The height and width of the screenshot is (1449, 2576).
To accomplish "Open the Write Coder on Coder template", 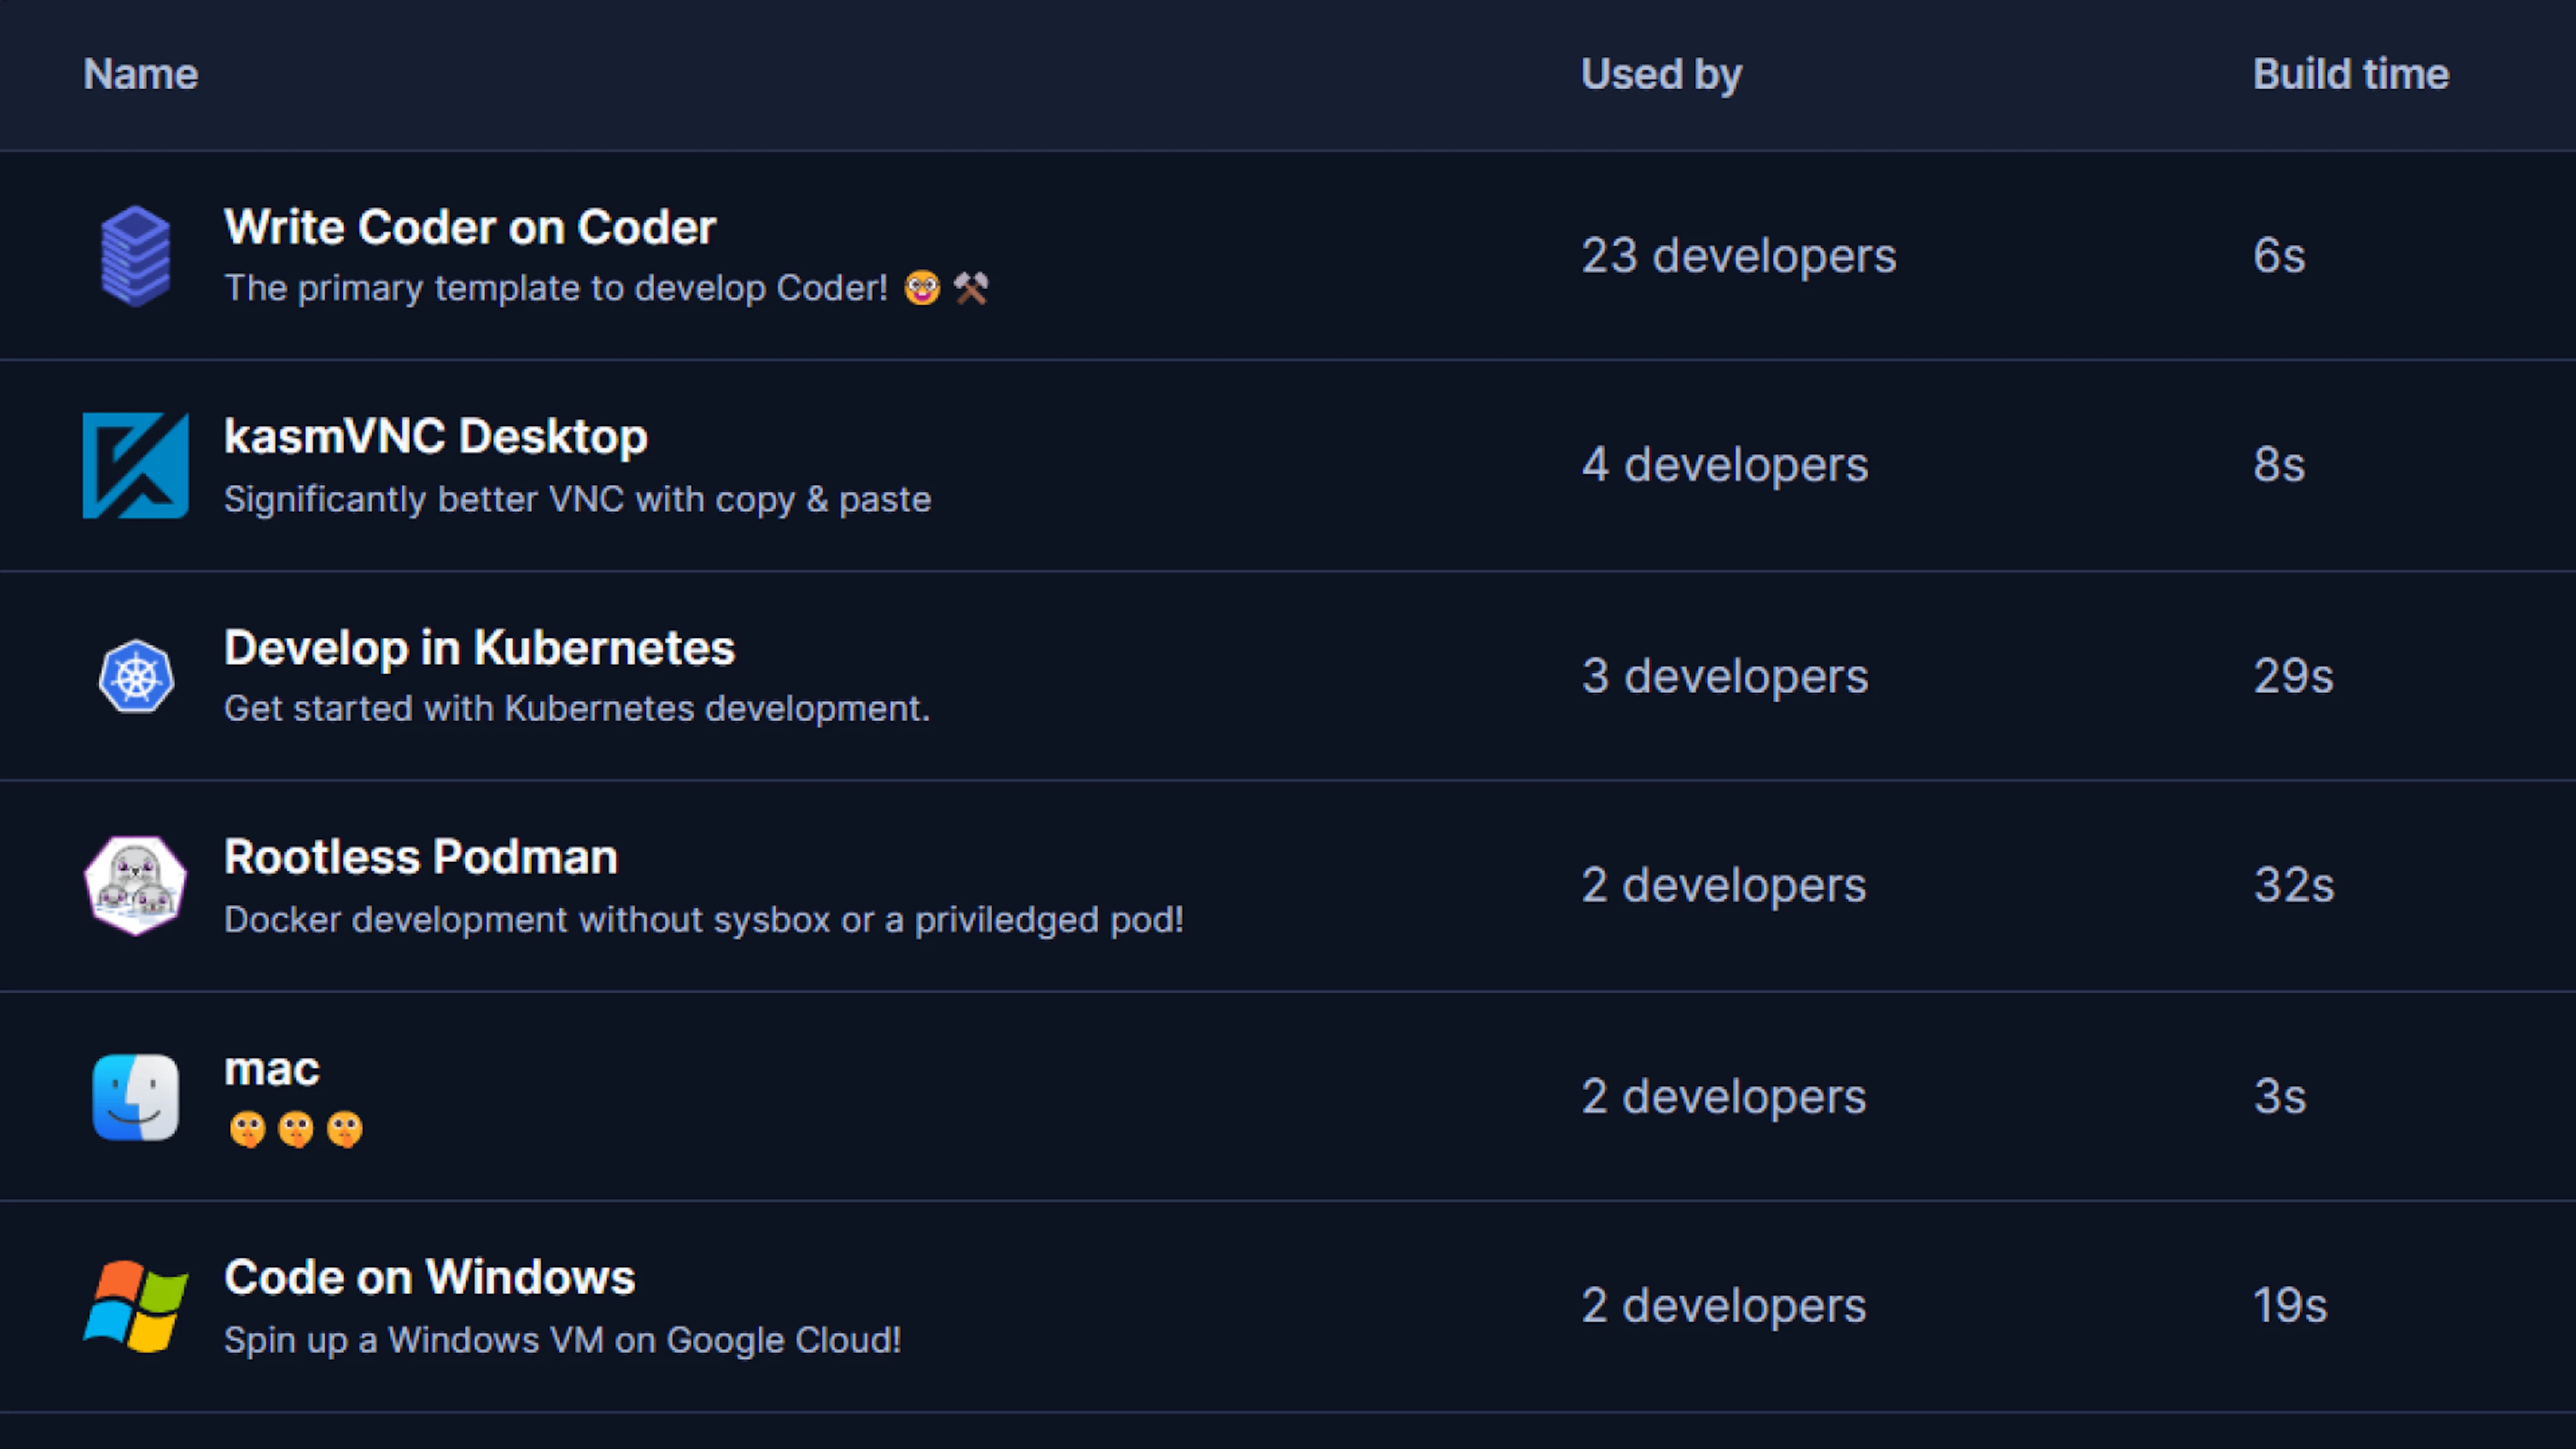I will click(x=470, y=228).
